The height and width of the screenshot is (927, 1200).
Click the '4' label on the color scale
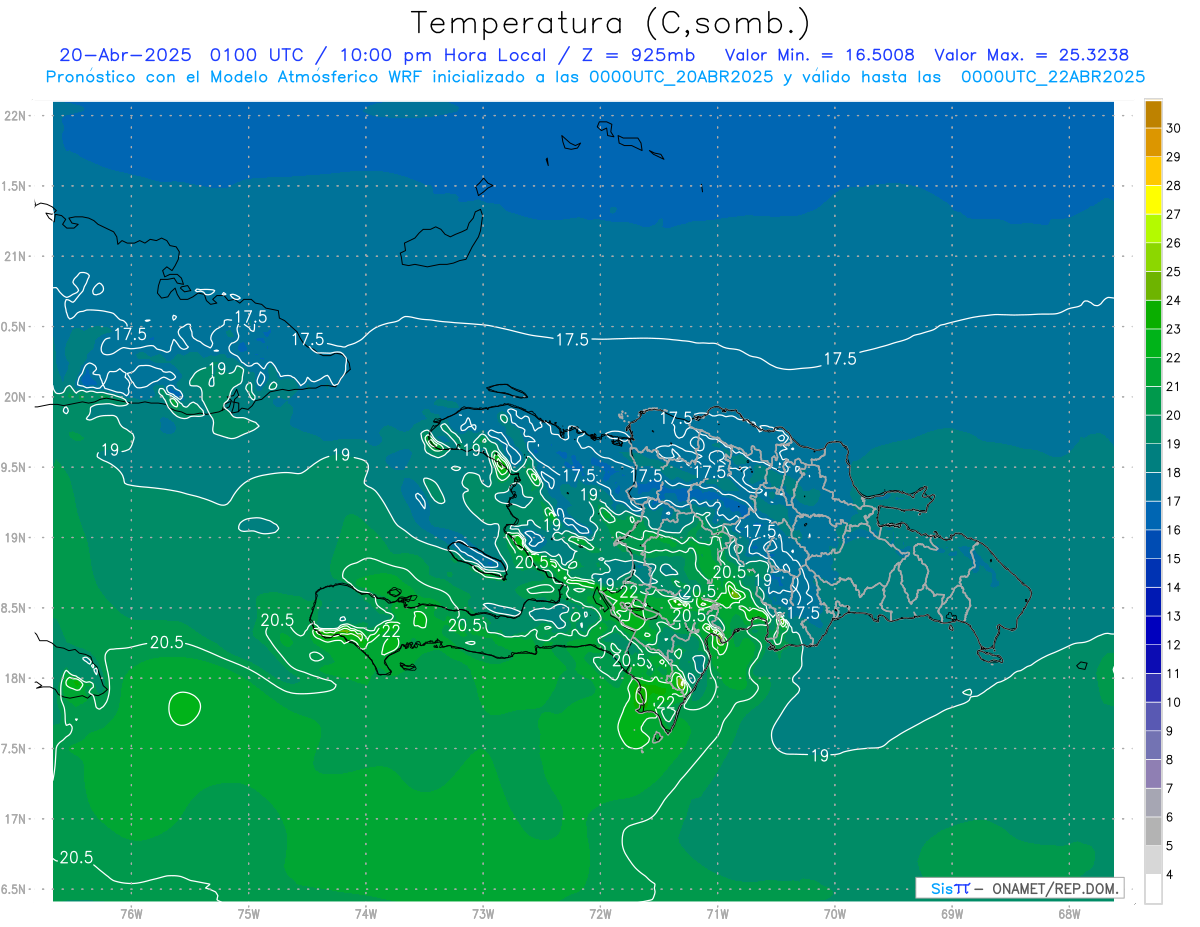[x=1171, y=875]
